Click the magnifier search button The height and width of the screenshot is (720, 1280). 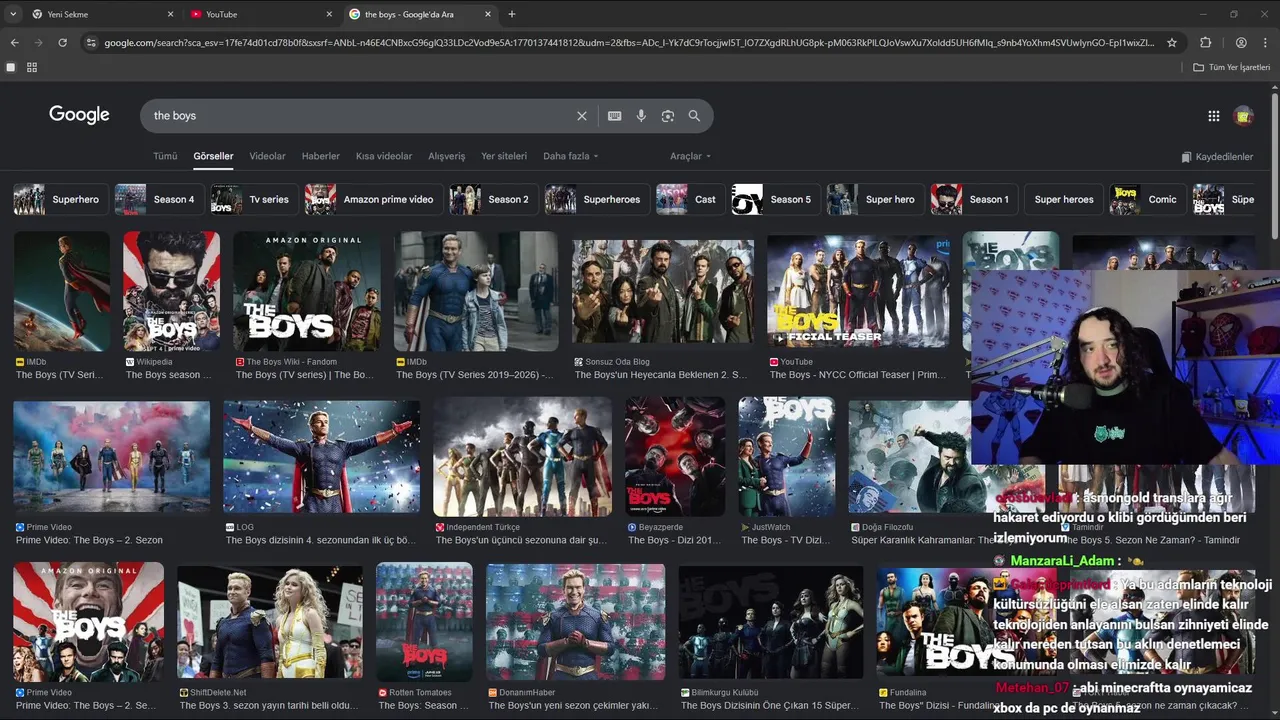coord(694,116)
